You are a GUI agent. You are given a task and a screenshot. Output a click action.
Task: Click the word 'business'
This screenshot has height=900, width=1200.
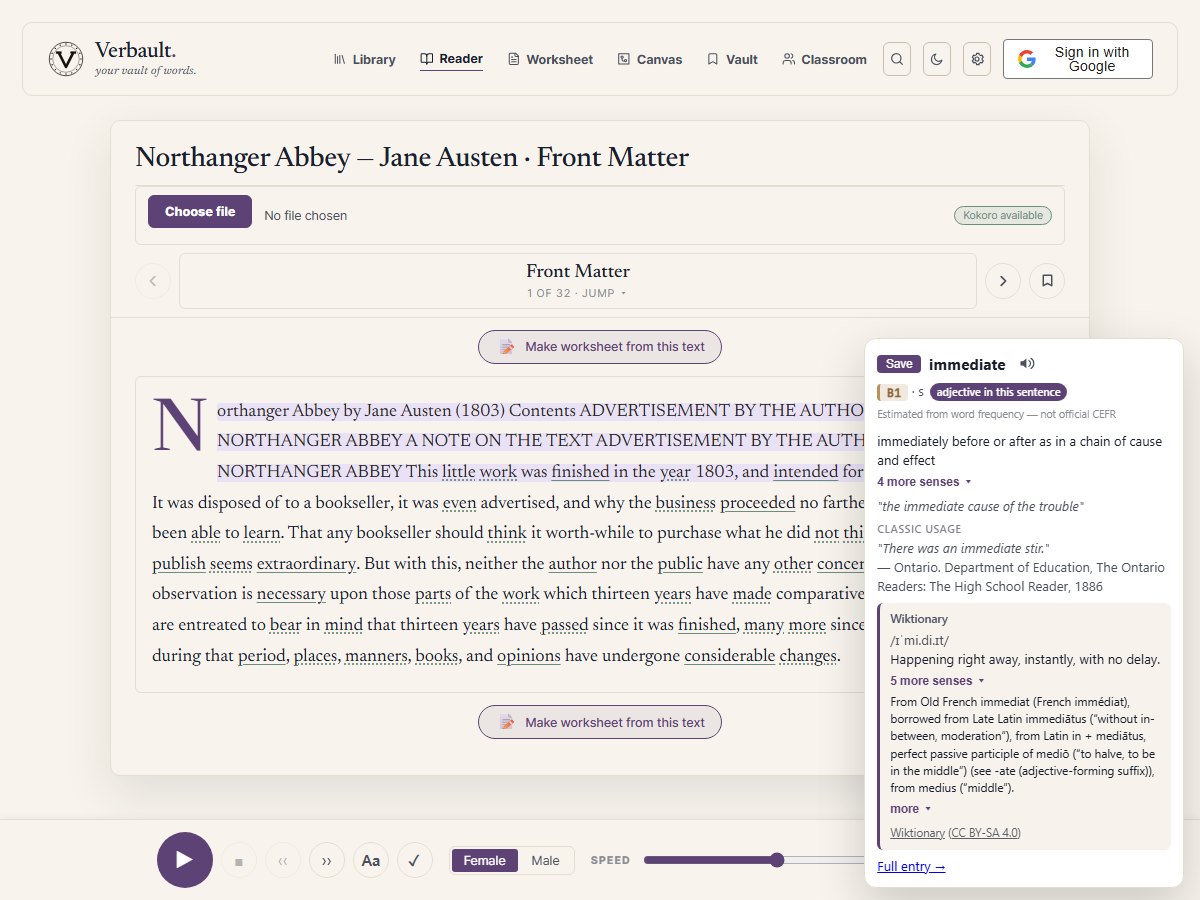click(686, 503)
